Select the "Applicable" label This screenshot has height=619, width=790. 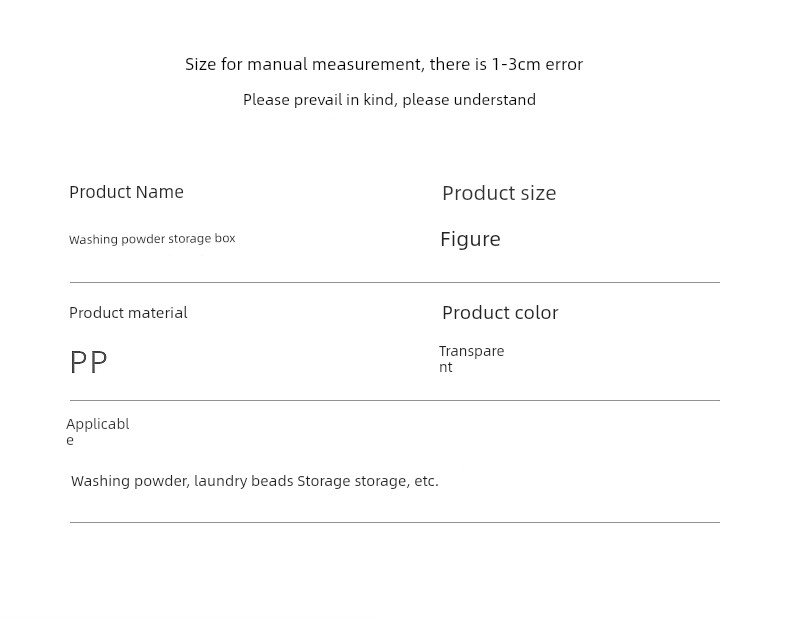97,431
